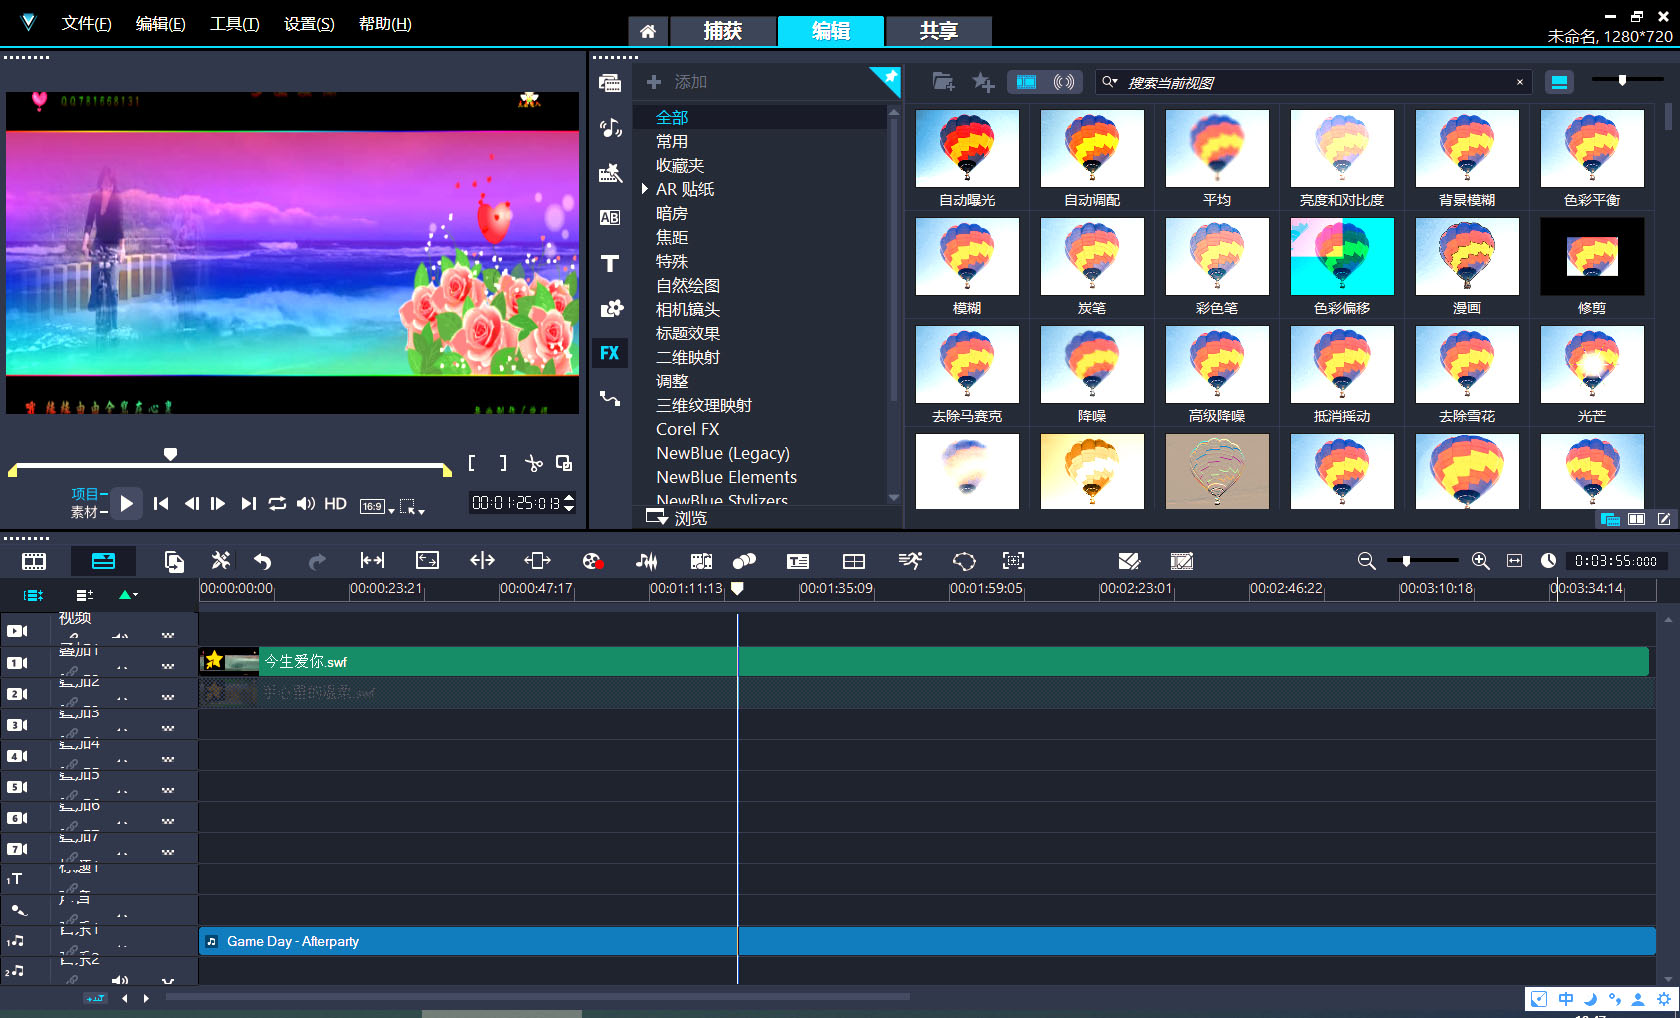
Task: Move the preview scrubber handle
Action: 171,454
